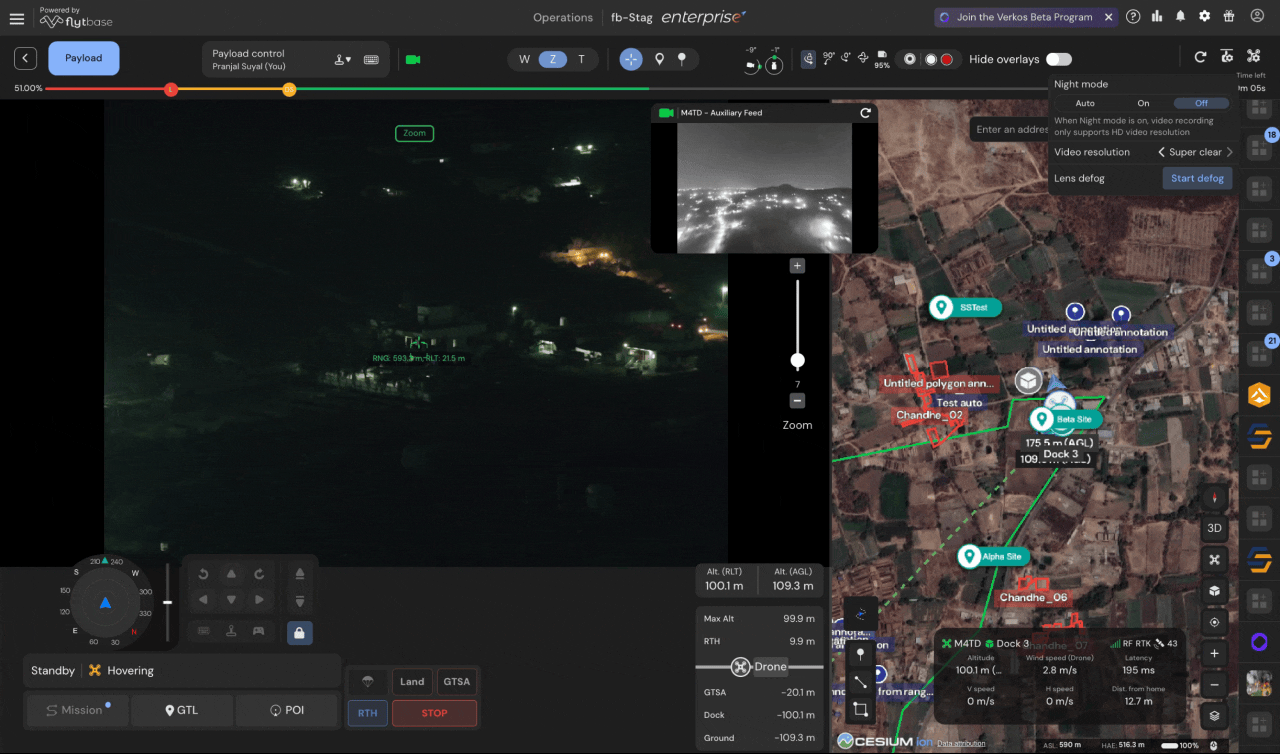Click the GTL button

[x=182, y=711]
